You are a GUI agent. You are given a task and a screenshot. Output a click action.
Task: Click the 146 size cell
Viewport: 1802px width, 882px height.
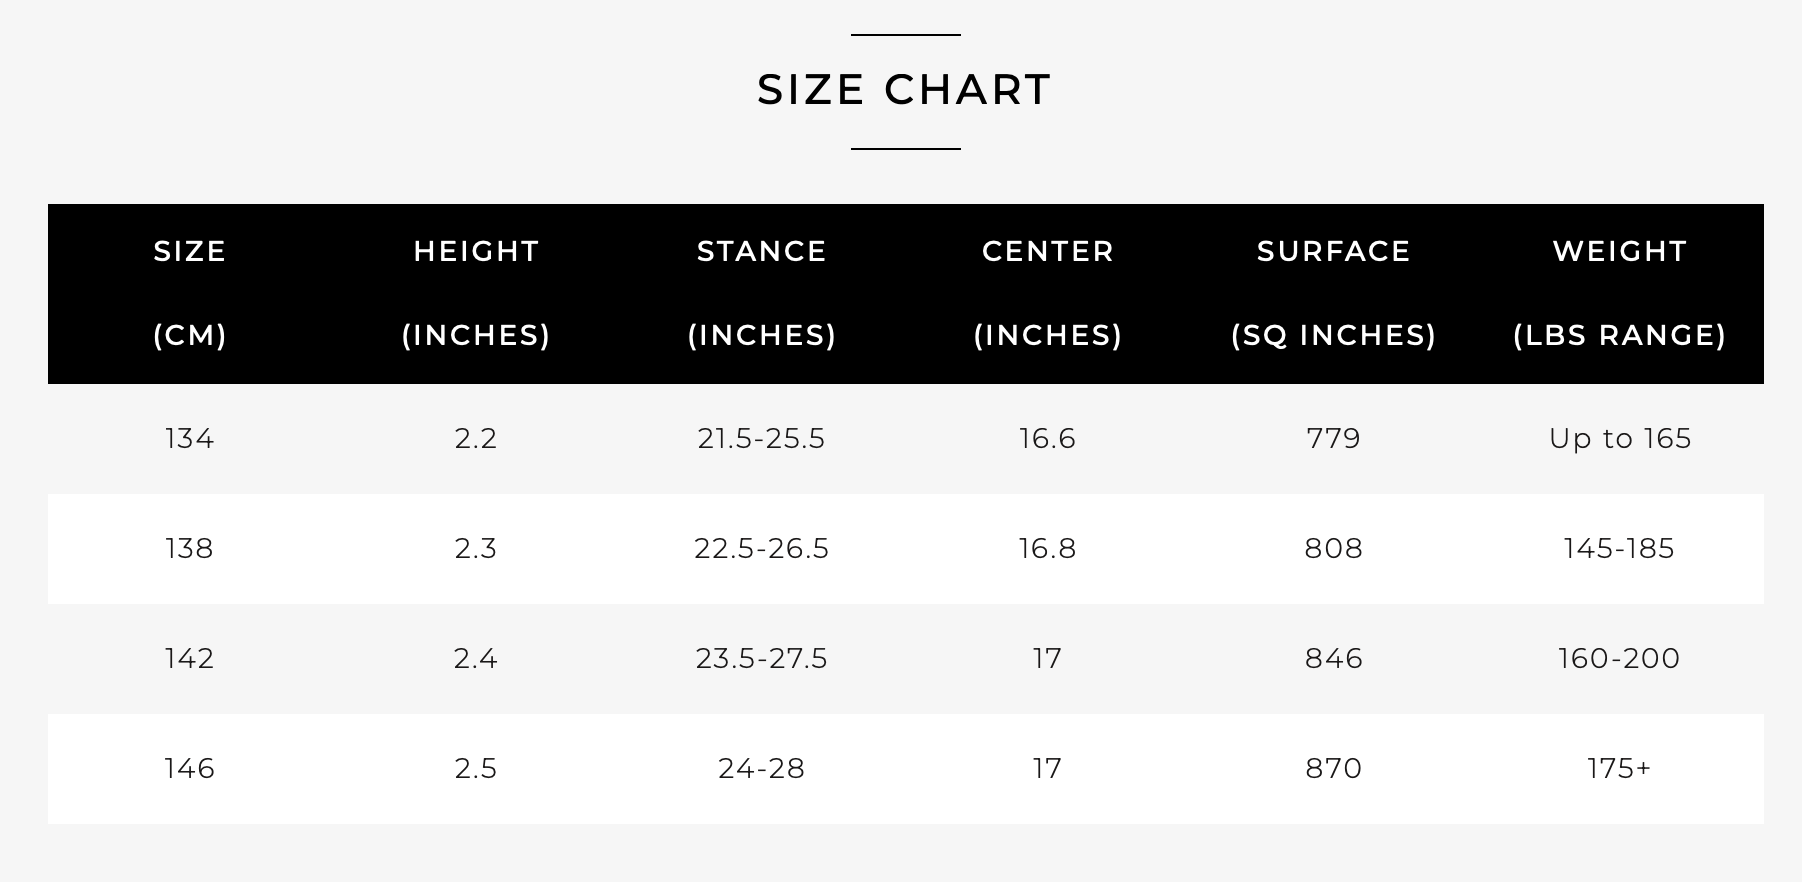click(190, 769)
